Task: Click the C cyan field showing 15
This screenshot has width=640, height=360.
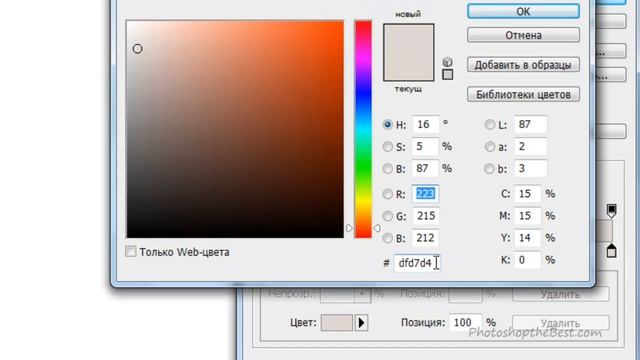Action: tap(527, 194)
